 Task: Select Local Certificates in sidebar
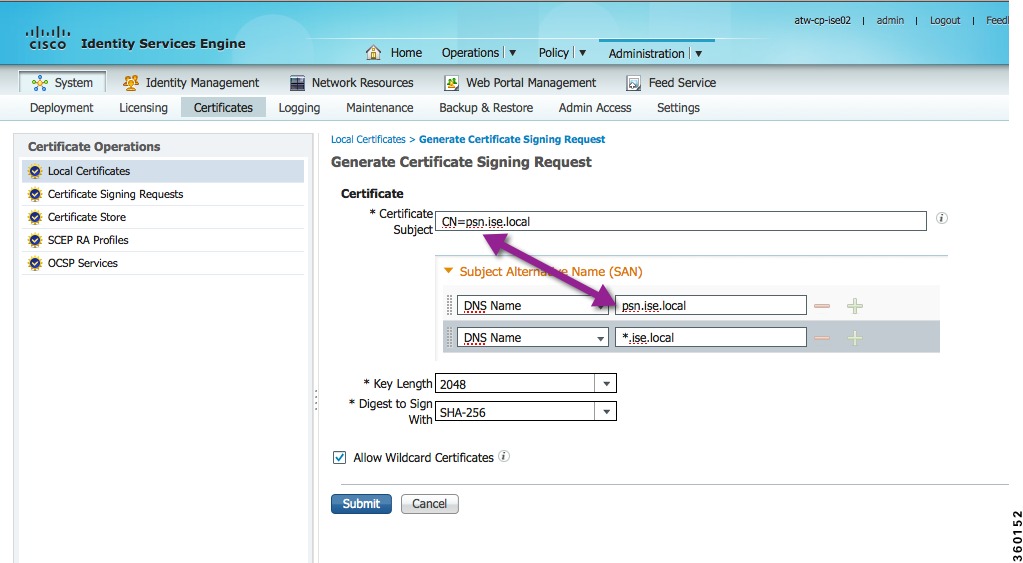click(x=163, y=171)
